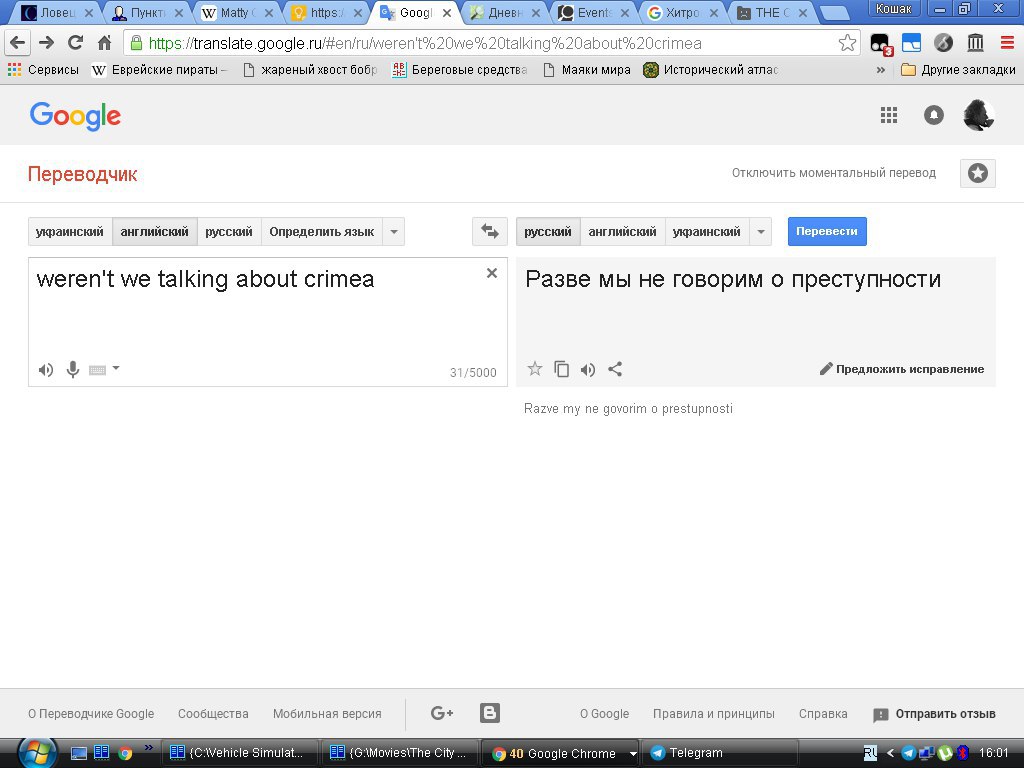1024x768 pixels.
Task: Clear the source text with X
Action: 491,273
